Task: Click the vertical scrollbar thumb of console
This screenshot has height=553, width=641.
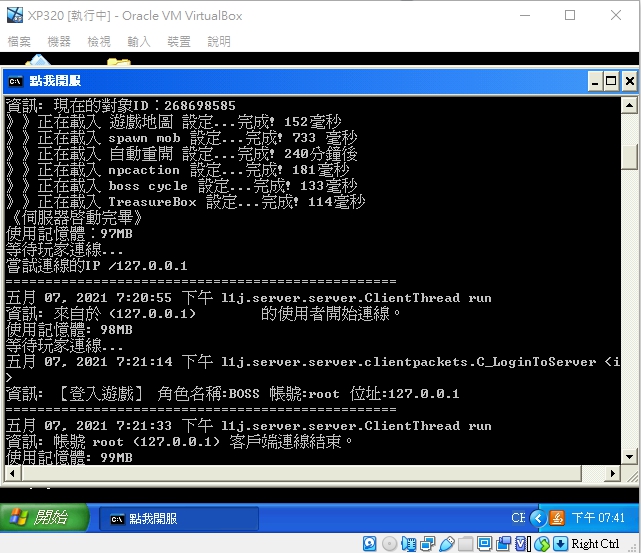Action: pyautogui.click(x=630, y=156)
